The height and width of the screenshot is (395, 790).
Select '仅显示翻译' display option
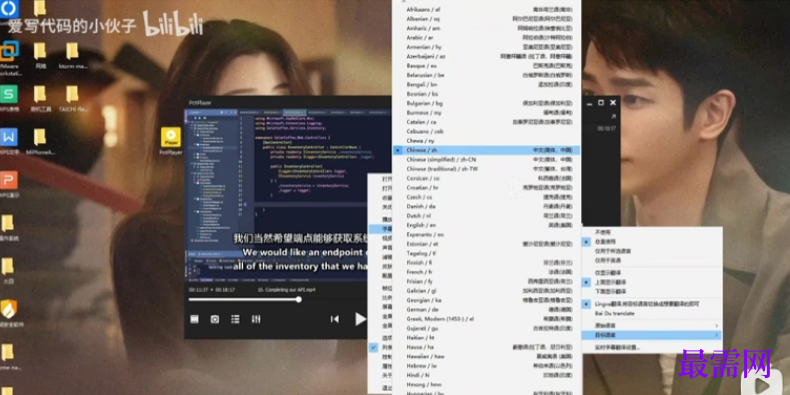652,273
